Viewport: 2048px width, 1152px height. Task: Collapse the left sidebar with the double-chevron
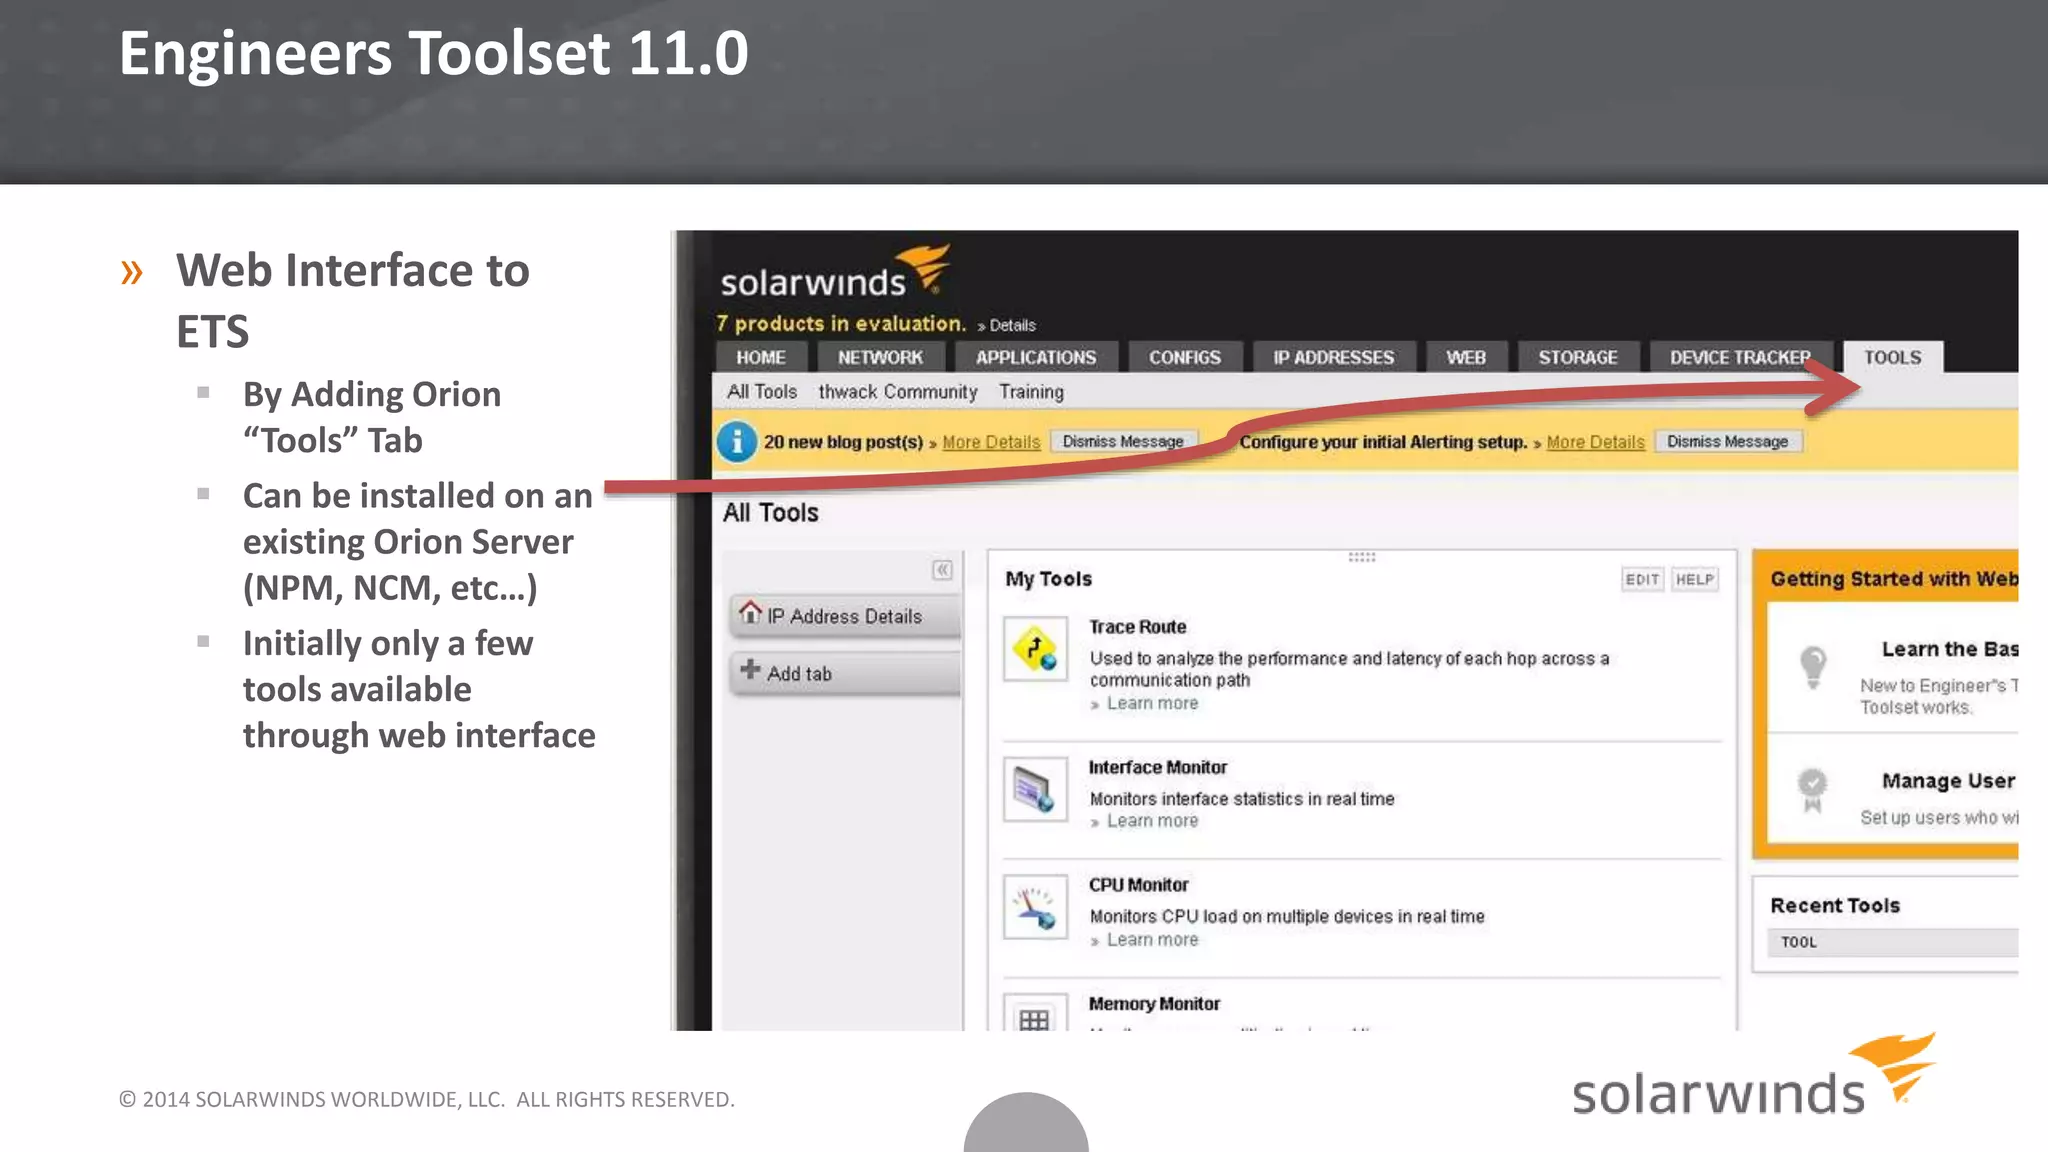[x=942, y=570]
